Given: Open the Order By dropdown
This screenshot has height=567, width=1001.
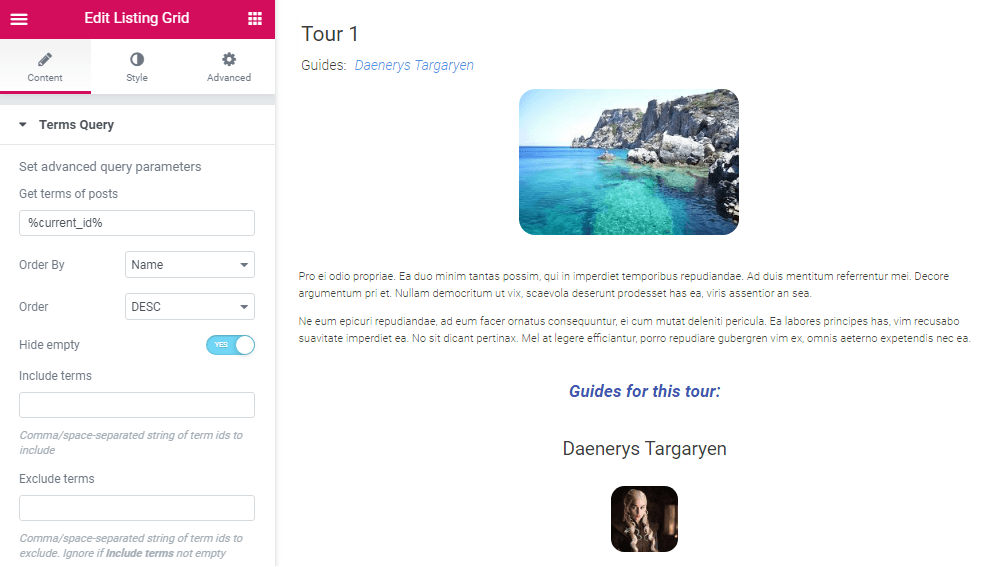Looking at the screenshot, I should [190, 264].
